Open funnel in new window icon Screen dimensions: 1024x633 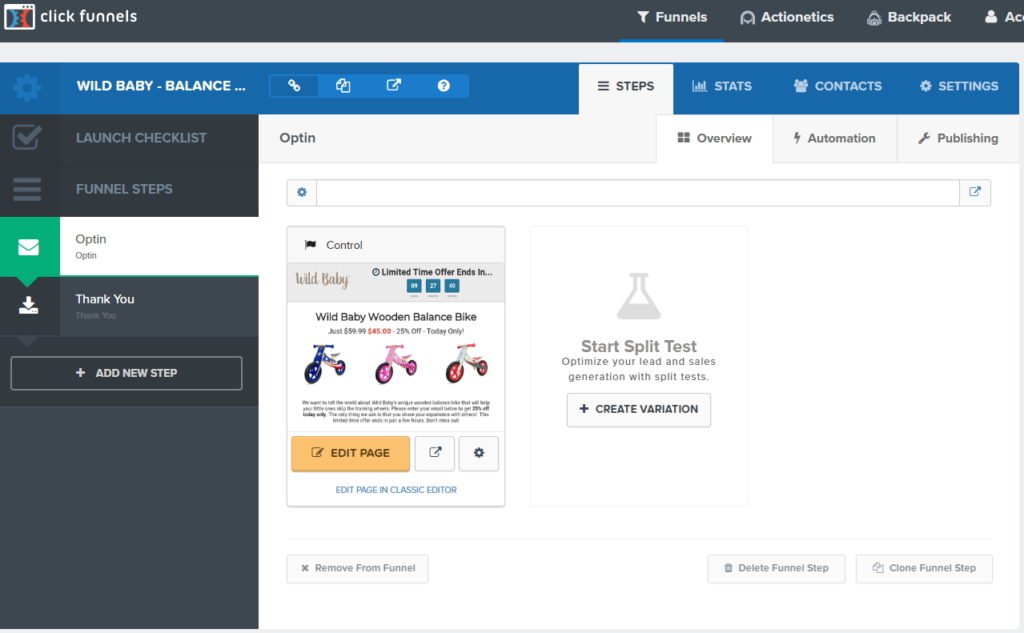pos(393,86)
